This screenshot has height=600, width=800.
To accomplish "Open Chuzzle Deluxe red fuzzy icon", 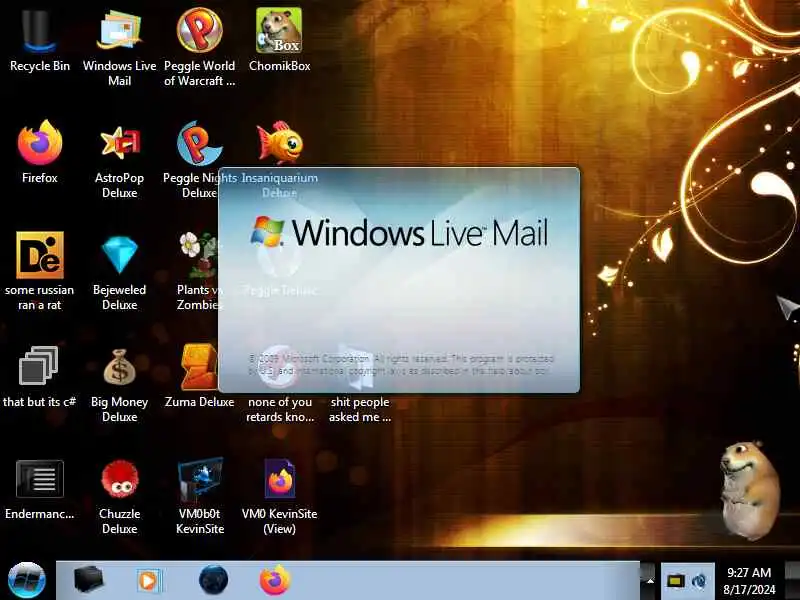I will (119, 495).
